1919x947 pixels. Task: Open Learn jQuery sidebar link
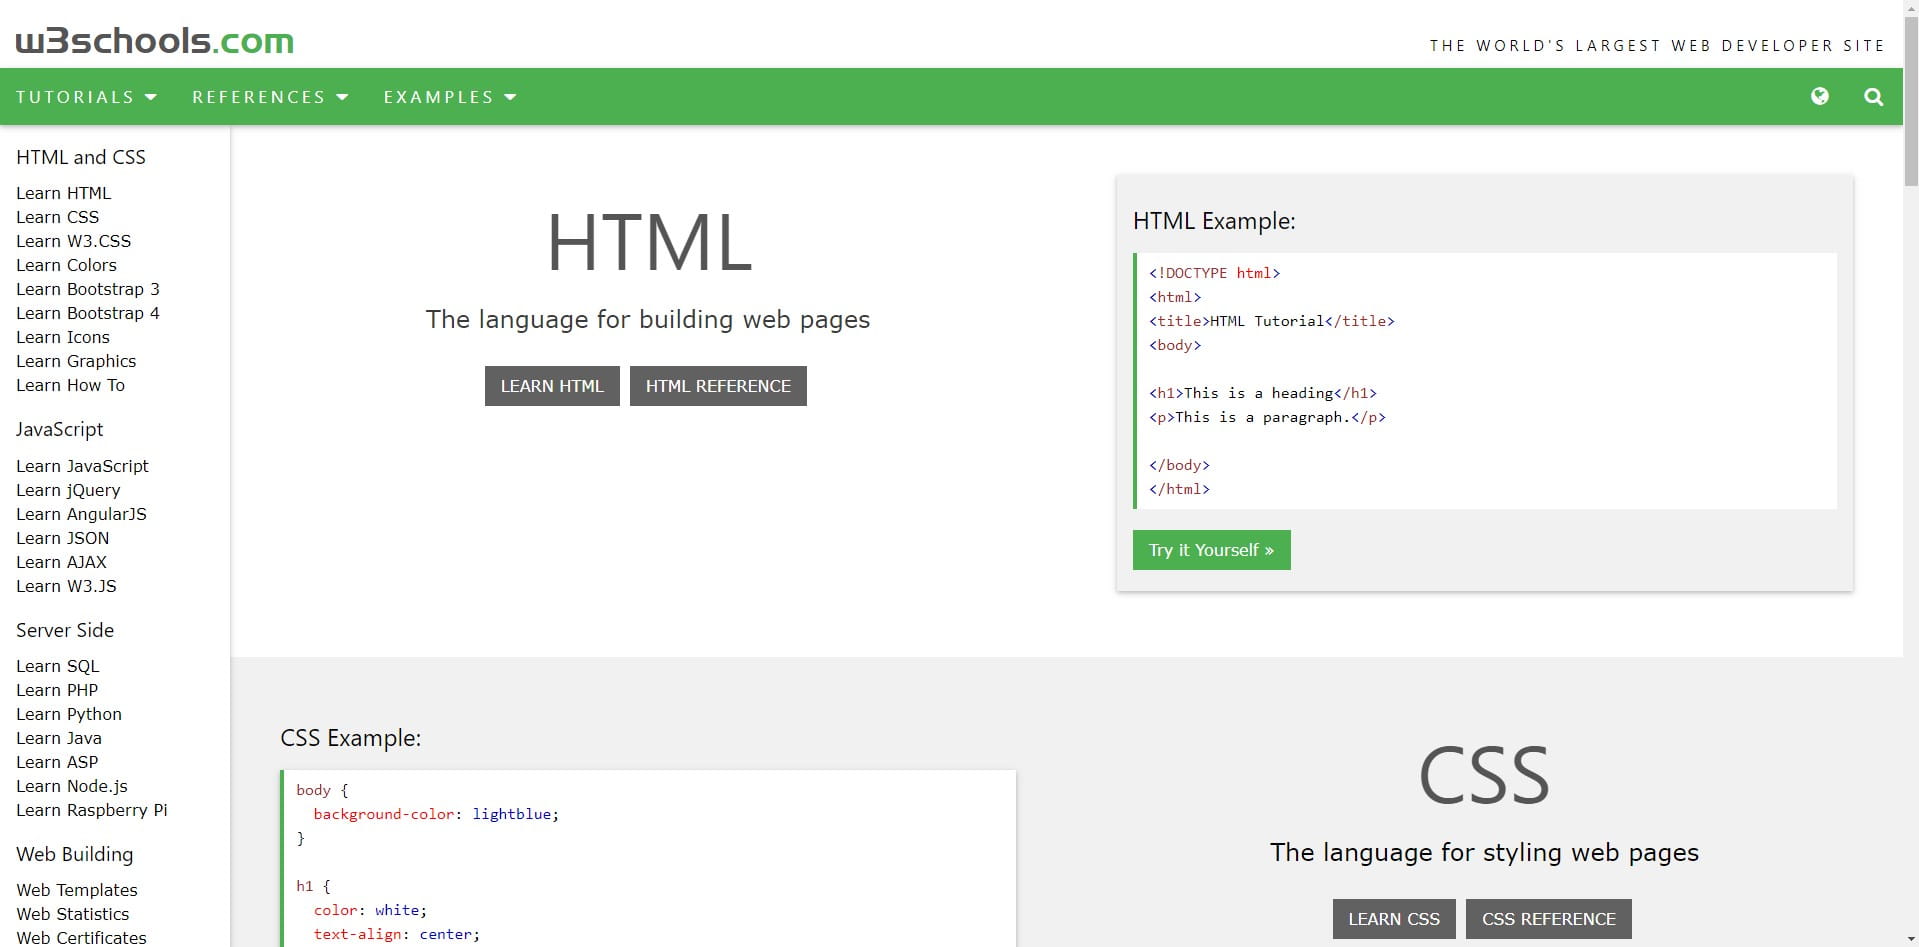[x=68, y=490]
